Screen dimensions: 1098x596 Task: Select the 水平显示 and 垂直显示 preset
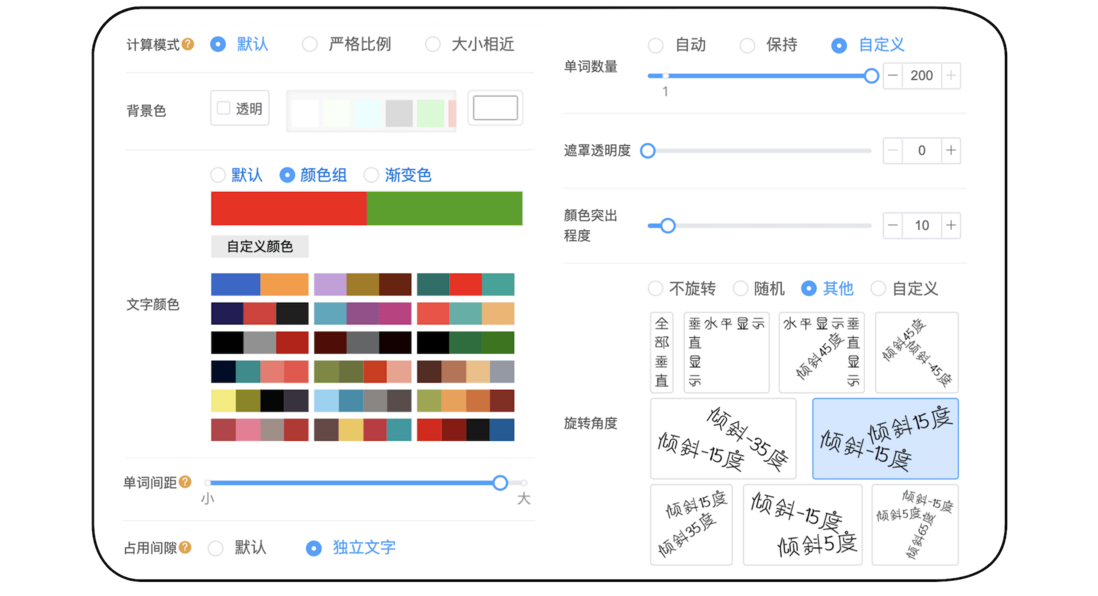tap(726, 352)
